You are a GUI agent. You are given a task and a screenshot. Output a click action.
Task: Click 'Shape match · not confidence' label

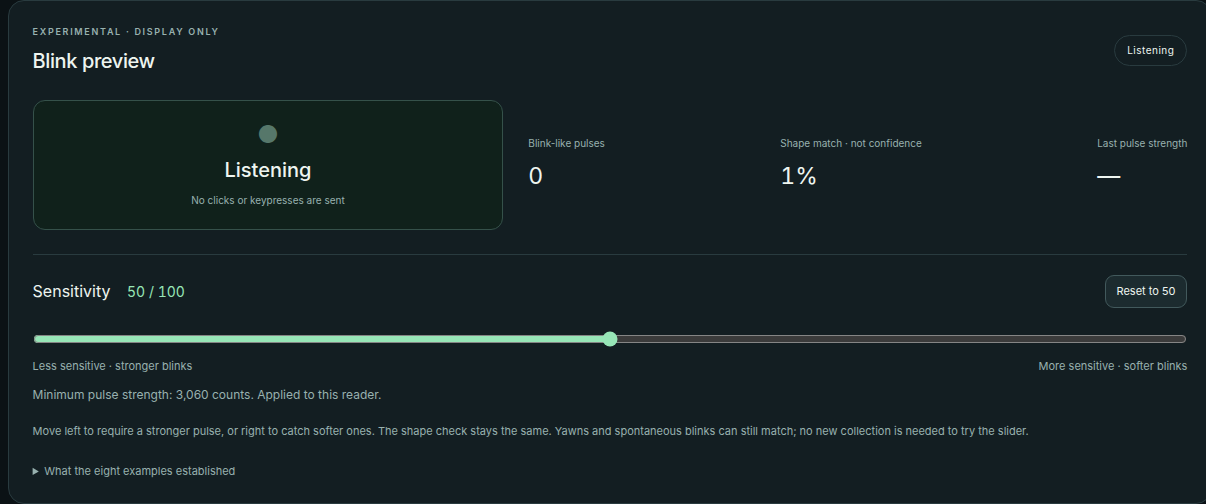pyautogui.click(x=851, y=143)
